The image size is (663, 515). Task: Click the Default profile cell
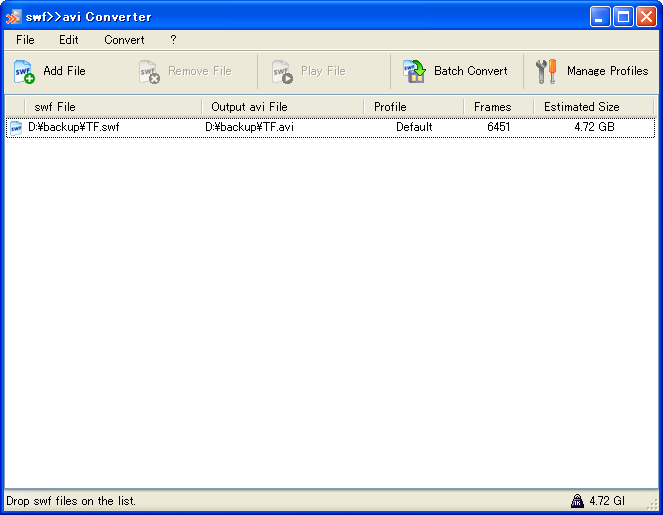[x=414, y=127]
